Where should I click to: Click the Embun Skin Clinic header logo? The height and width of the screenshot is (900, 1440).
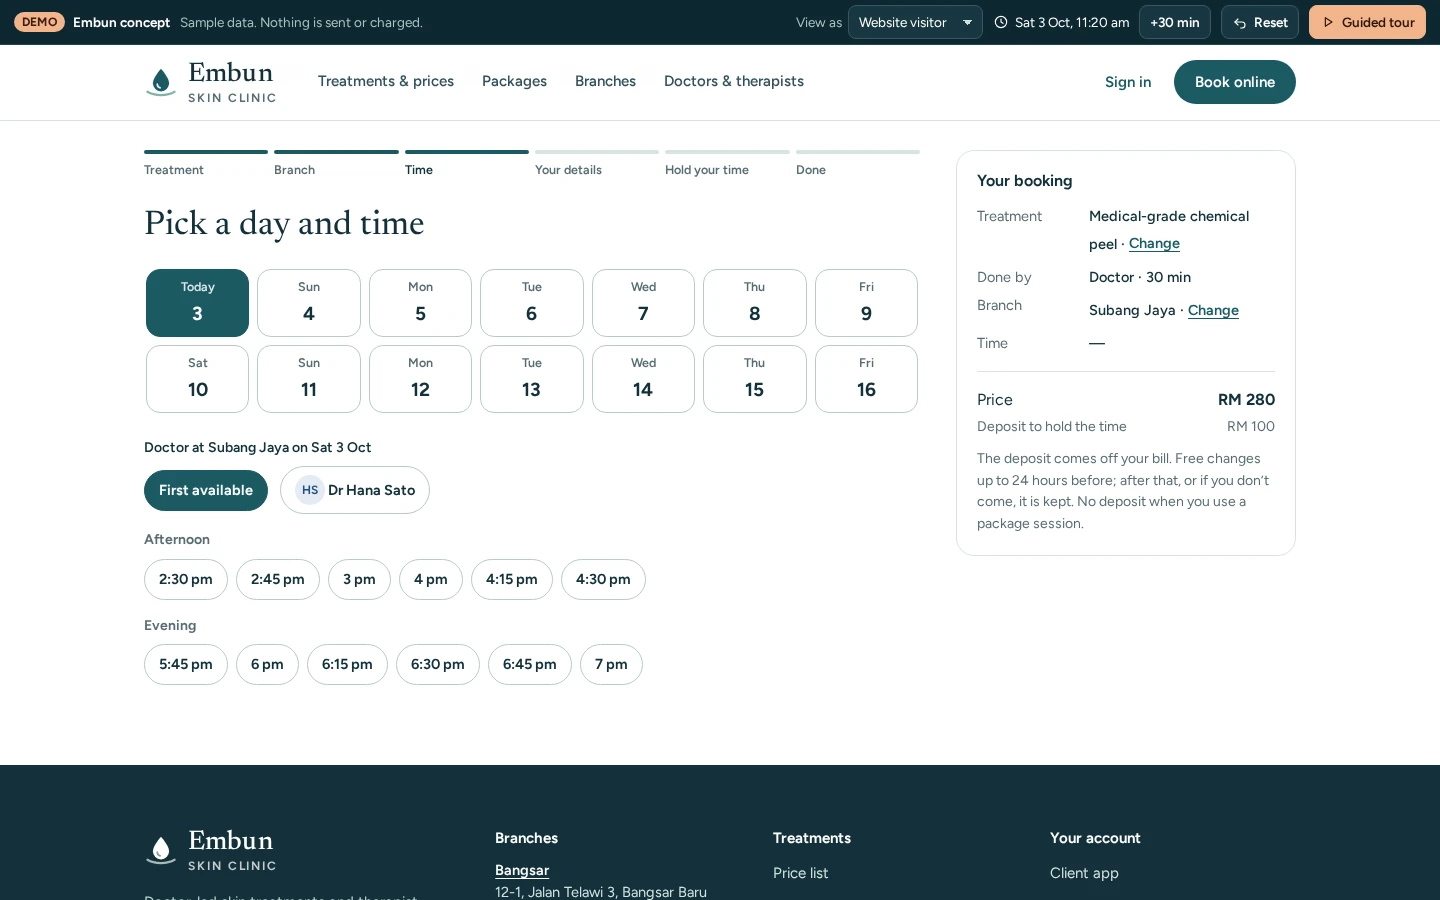[210, 82]
